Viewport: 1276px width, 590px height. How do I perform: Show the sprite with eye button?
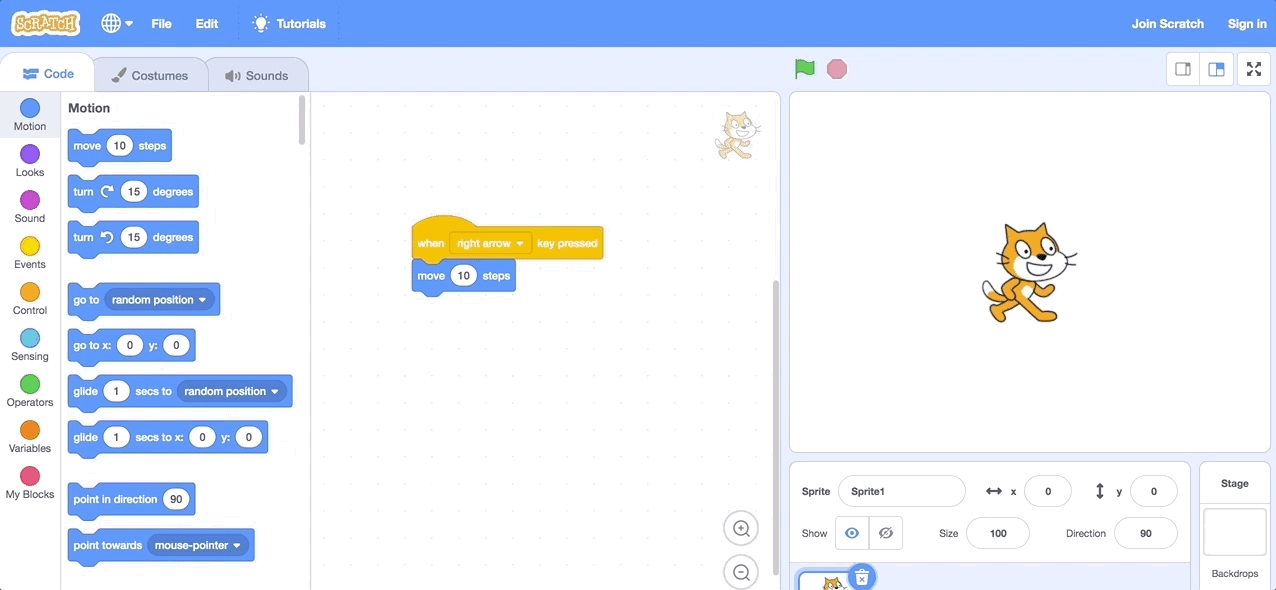[x=852, y=533]
